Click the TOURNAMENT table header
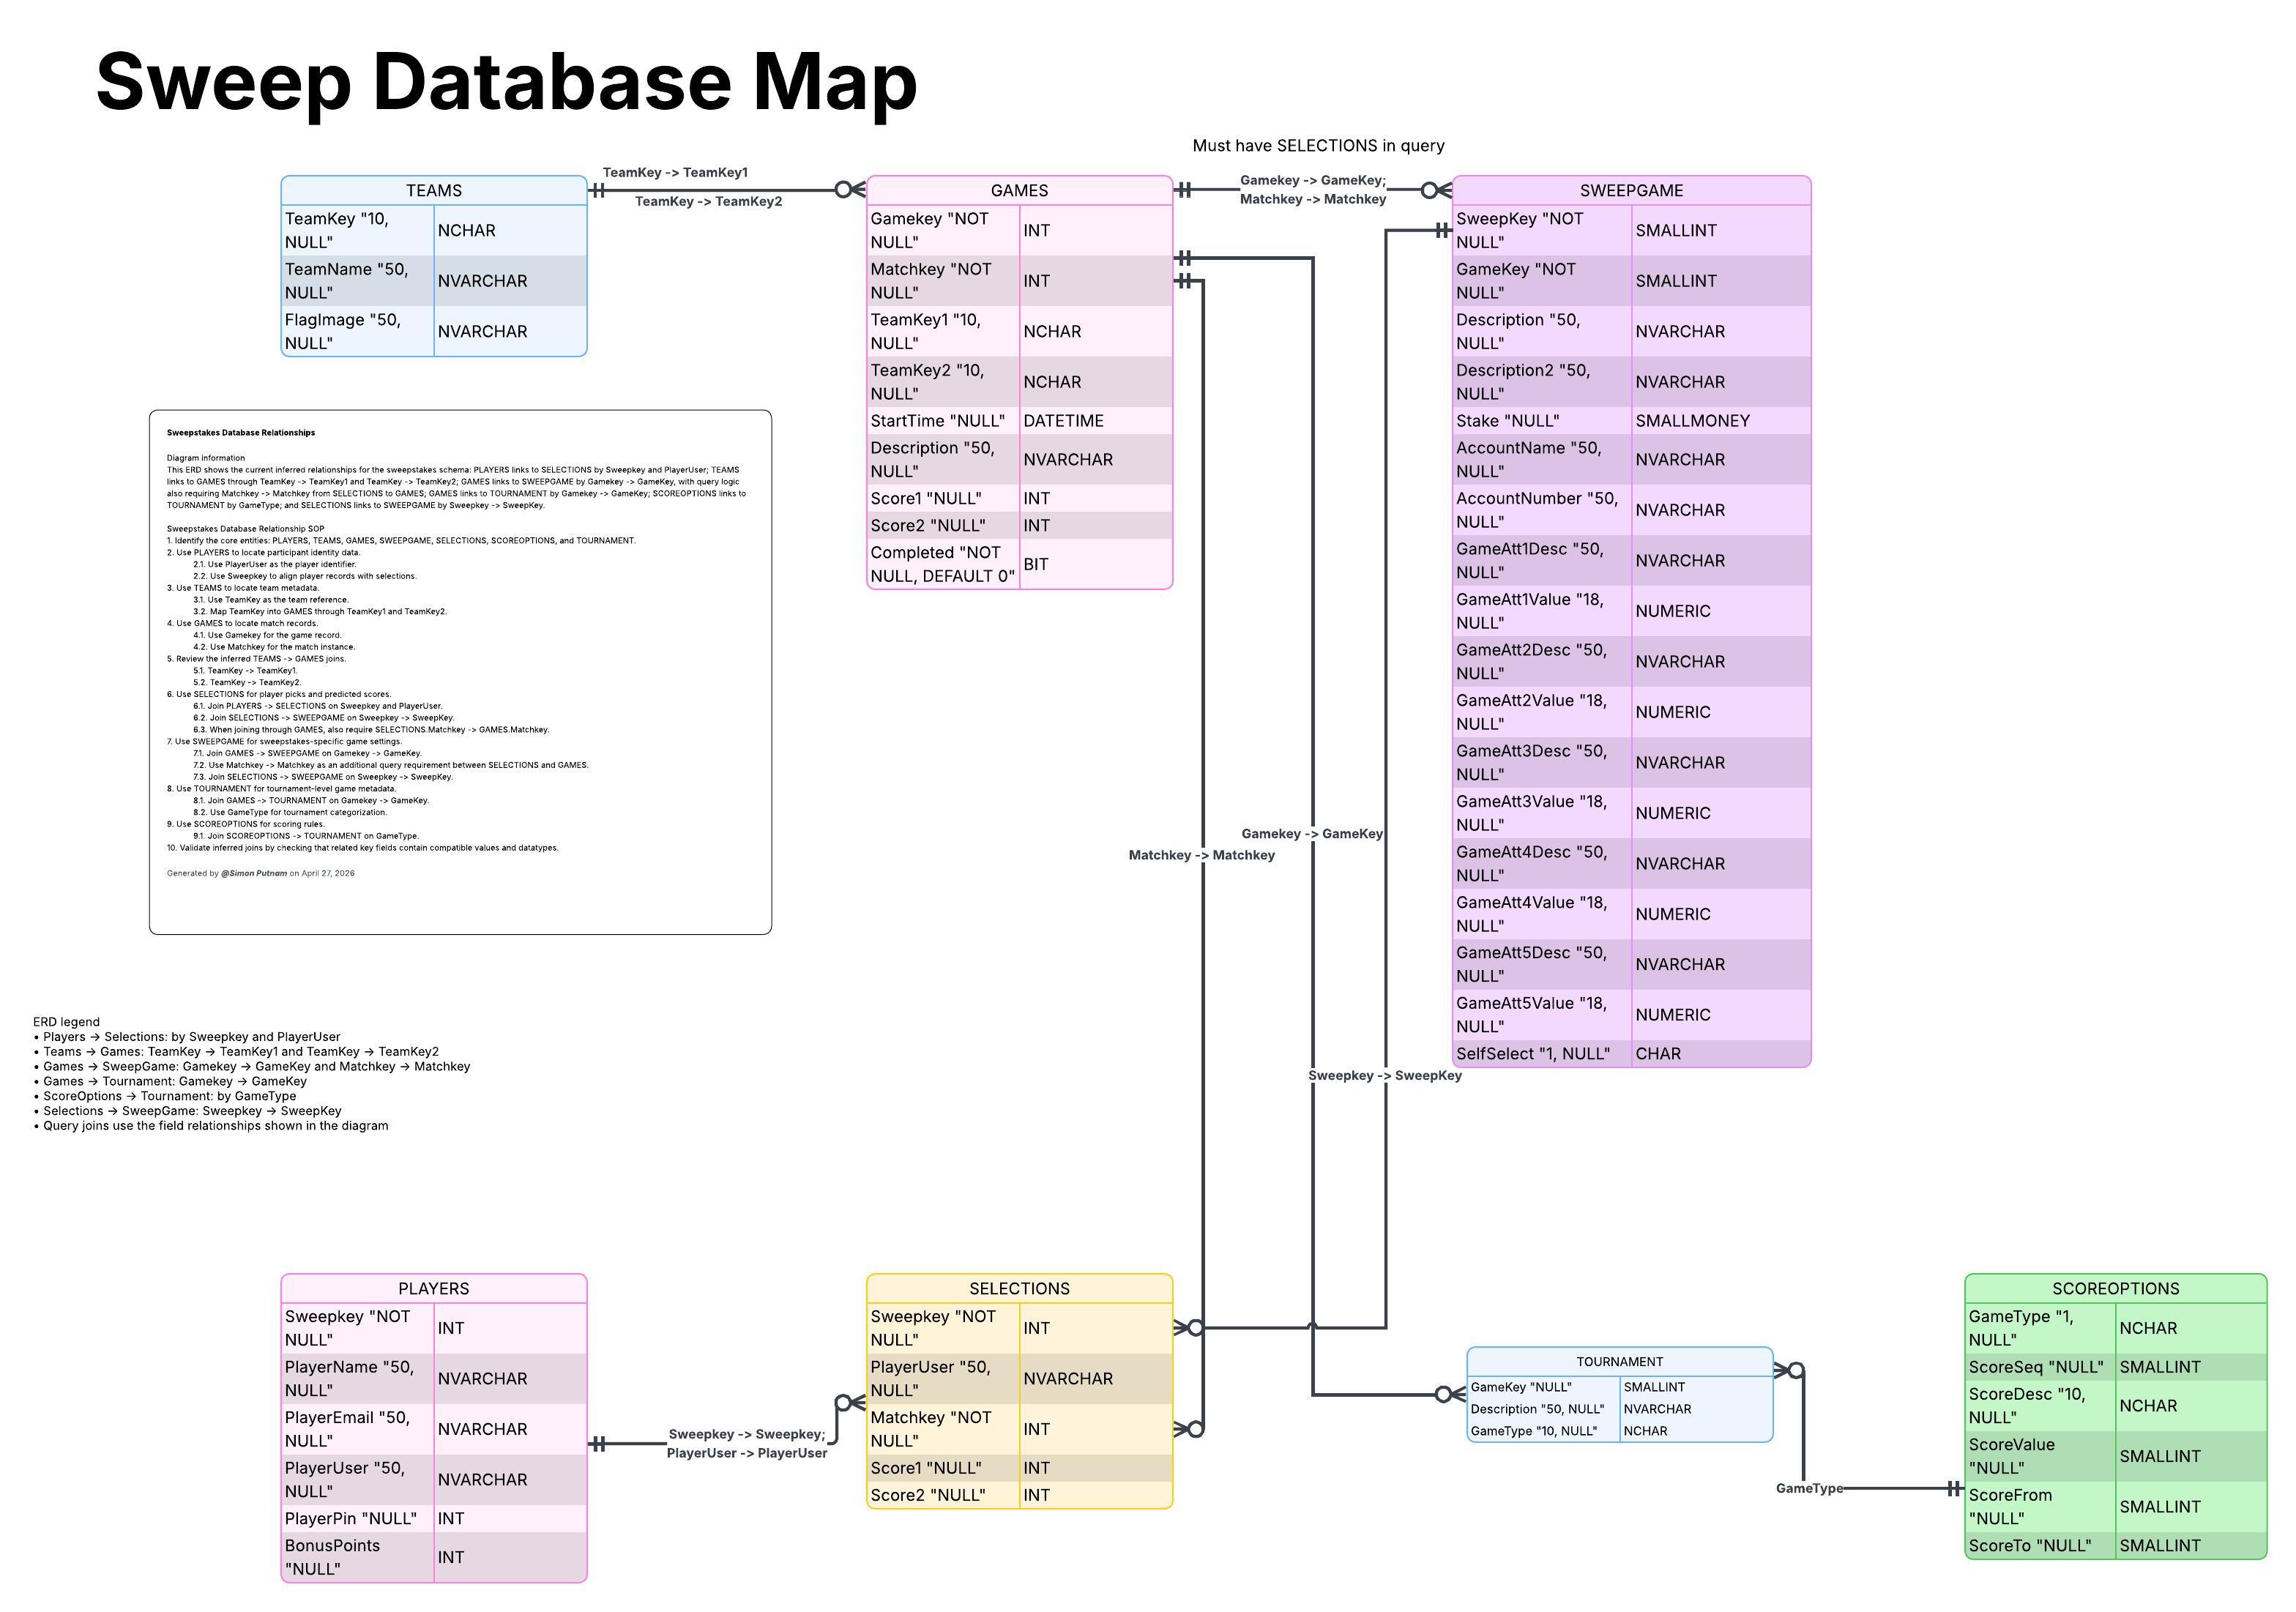 (1620, 1361)
